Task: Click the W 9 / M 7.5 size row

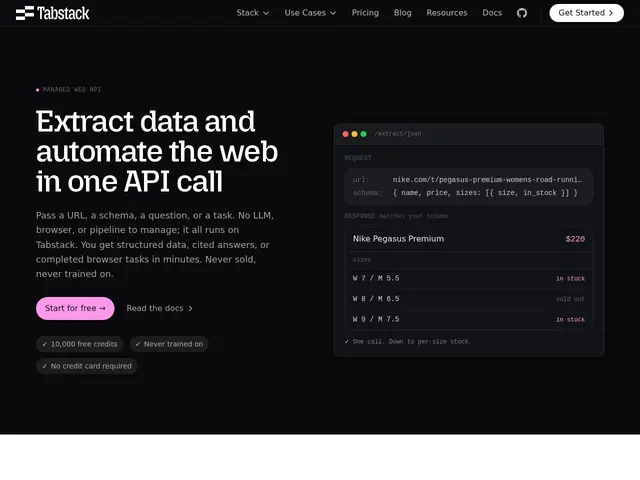Action: click(x=469, y=319)
